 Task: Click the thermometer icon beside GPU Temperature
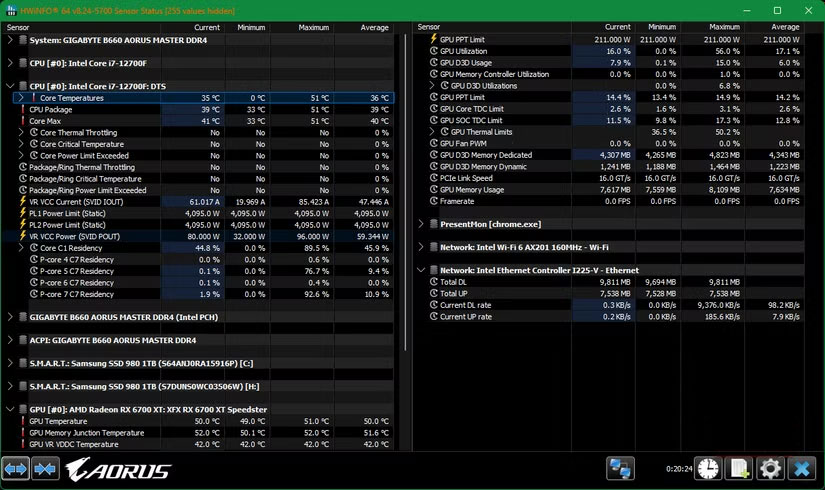(x=23, y=421)
